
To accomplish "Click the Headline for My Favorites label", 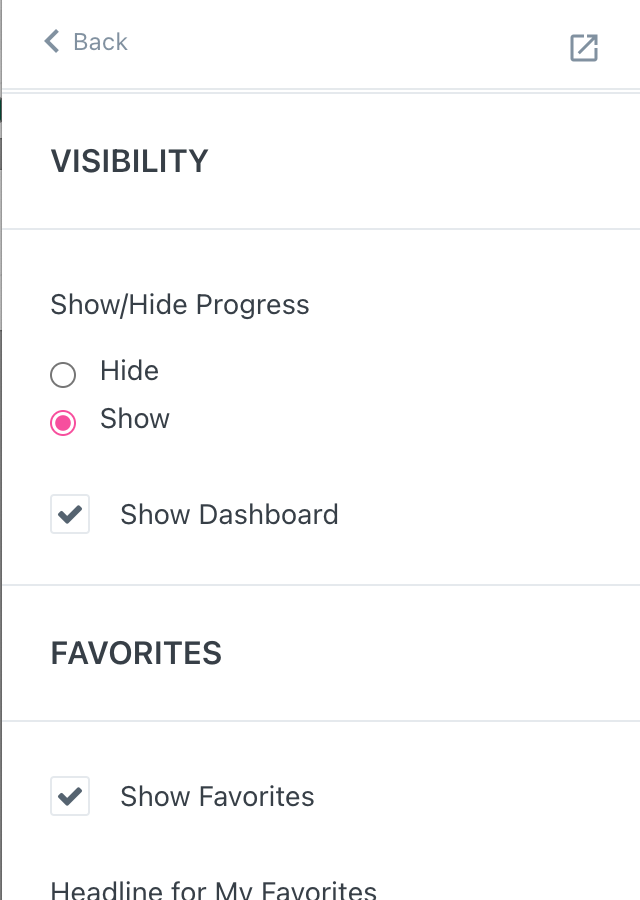I will [x=213, y=890].
